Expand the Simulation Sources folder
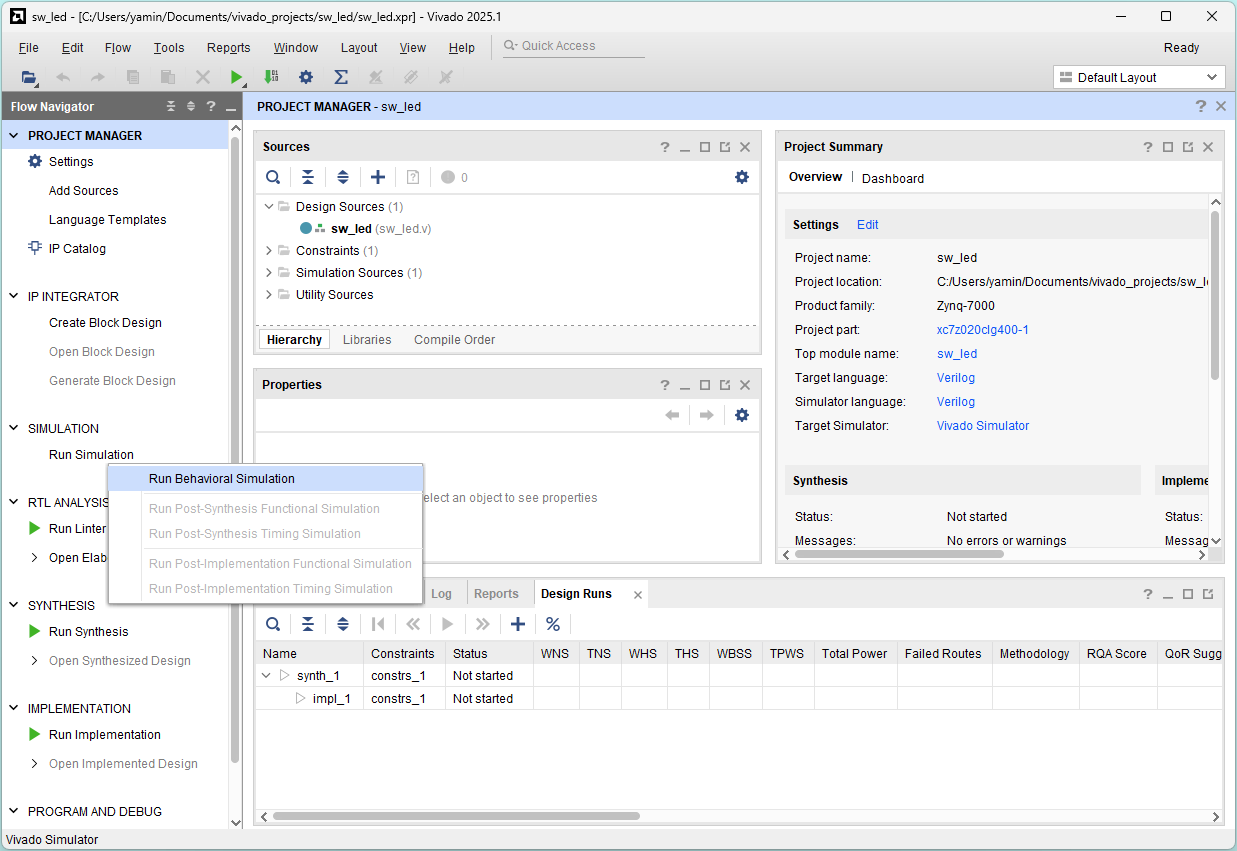This screenshot has width=1237, height=851. [269, 273]
